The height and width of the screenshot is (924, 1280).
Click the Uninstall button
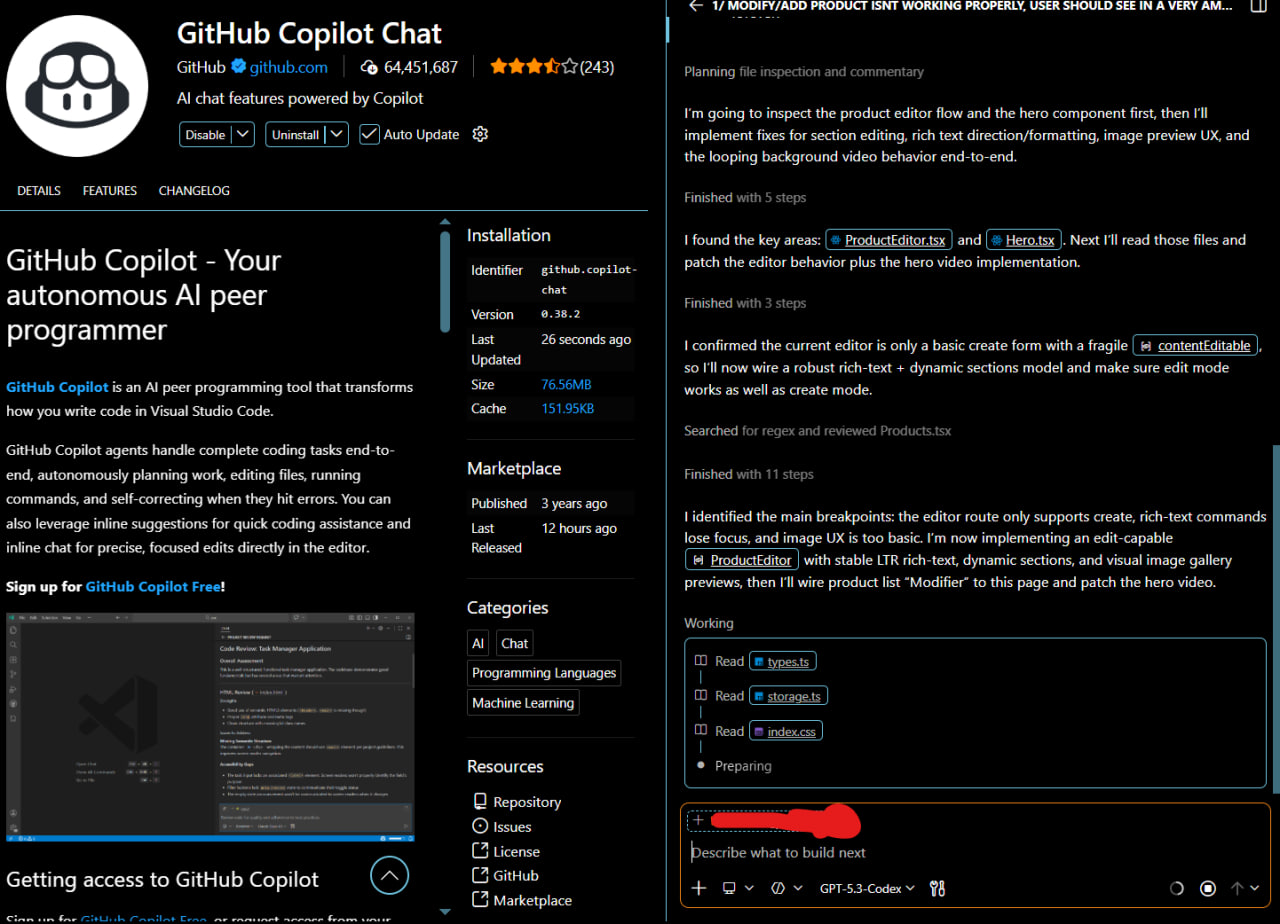(296, 134)
